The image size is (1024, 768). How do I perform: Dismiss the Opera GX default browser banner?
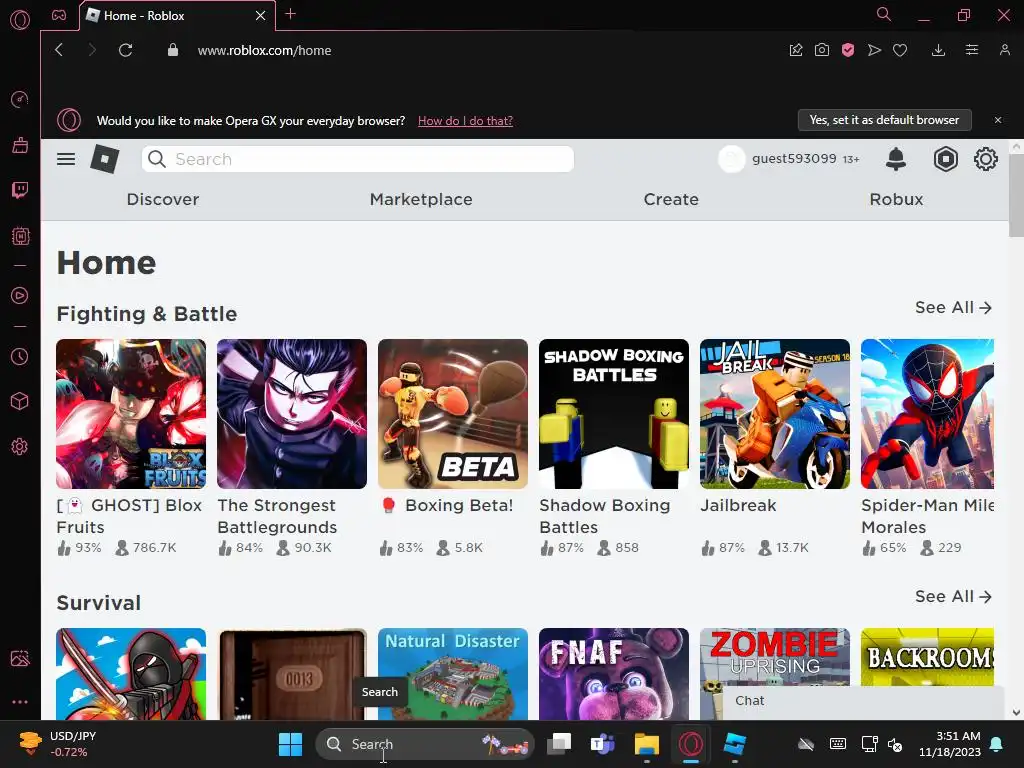tap(998, 120)
